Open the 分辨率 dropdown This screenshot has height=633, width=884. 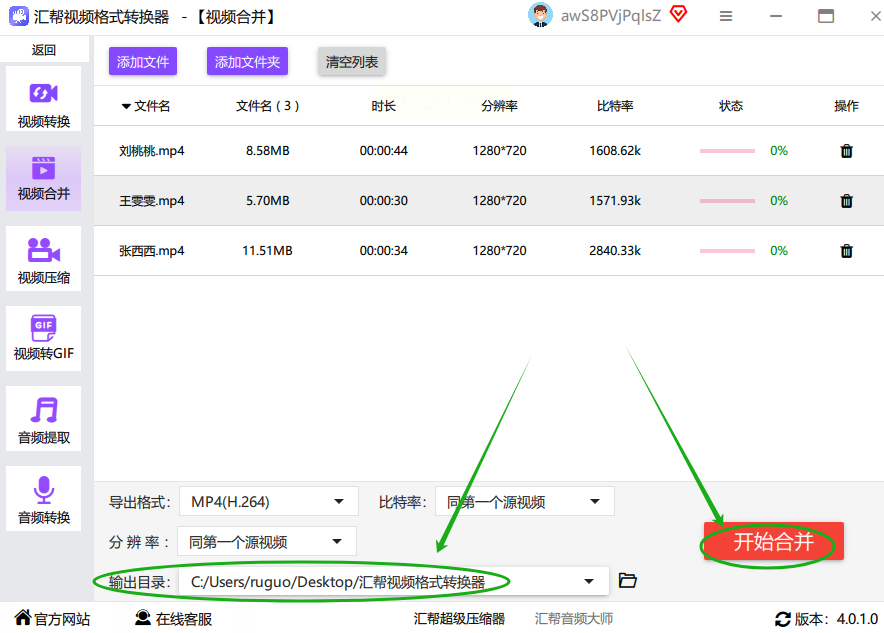click(x=267, y=541)
